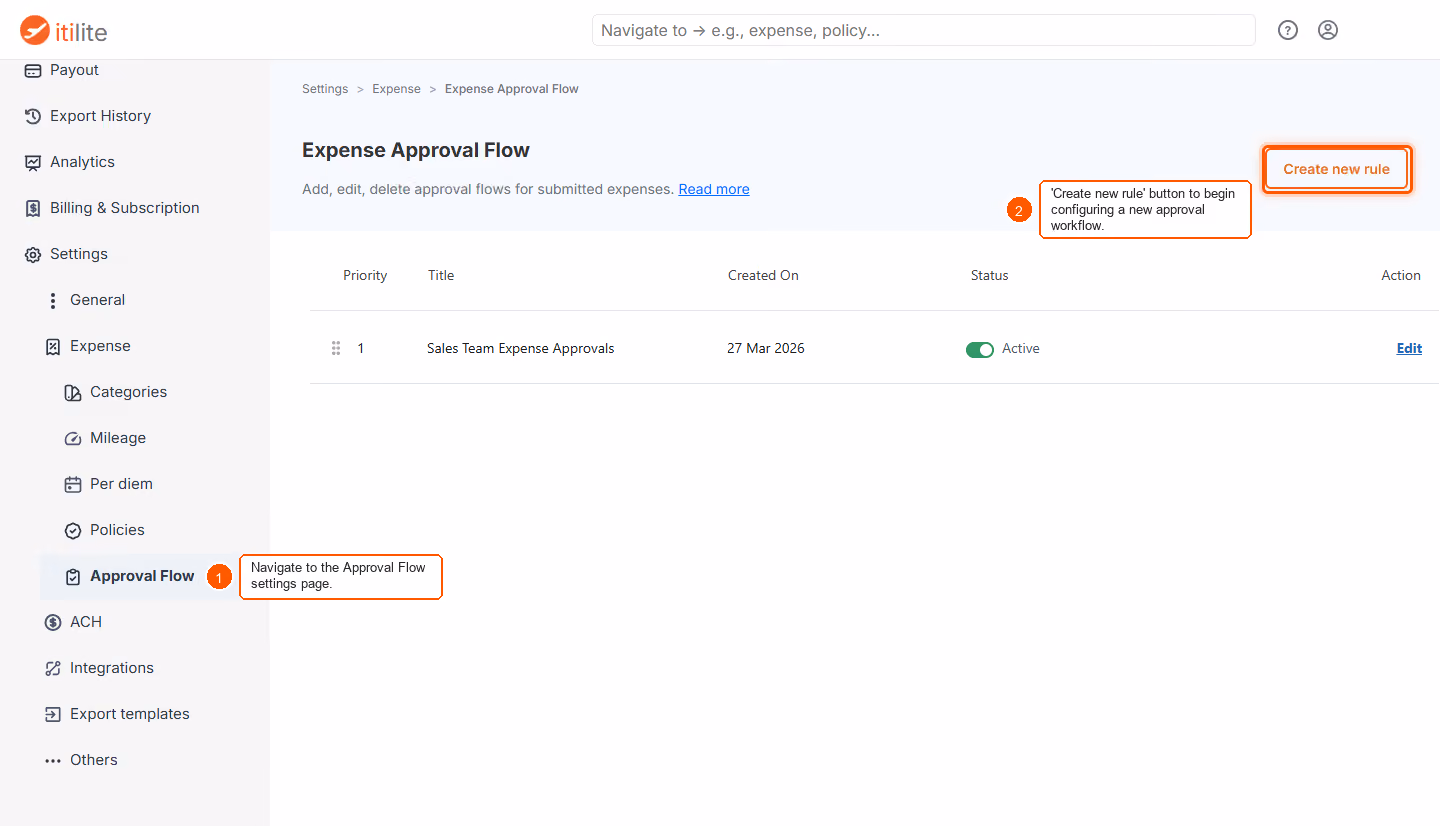This screenshot has width=1440, height=826.
Task: Open the help question mark icon
Action: coord(1288,30)
